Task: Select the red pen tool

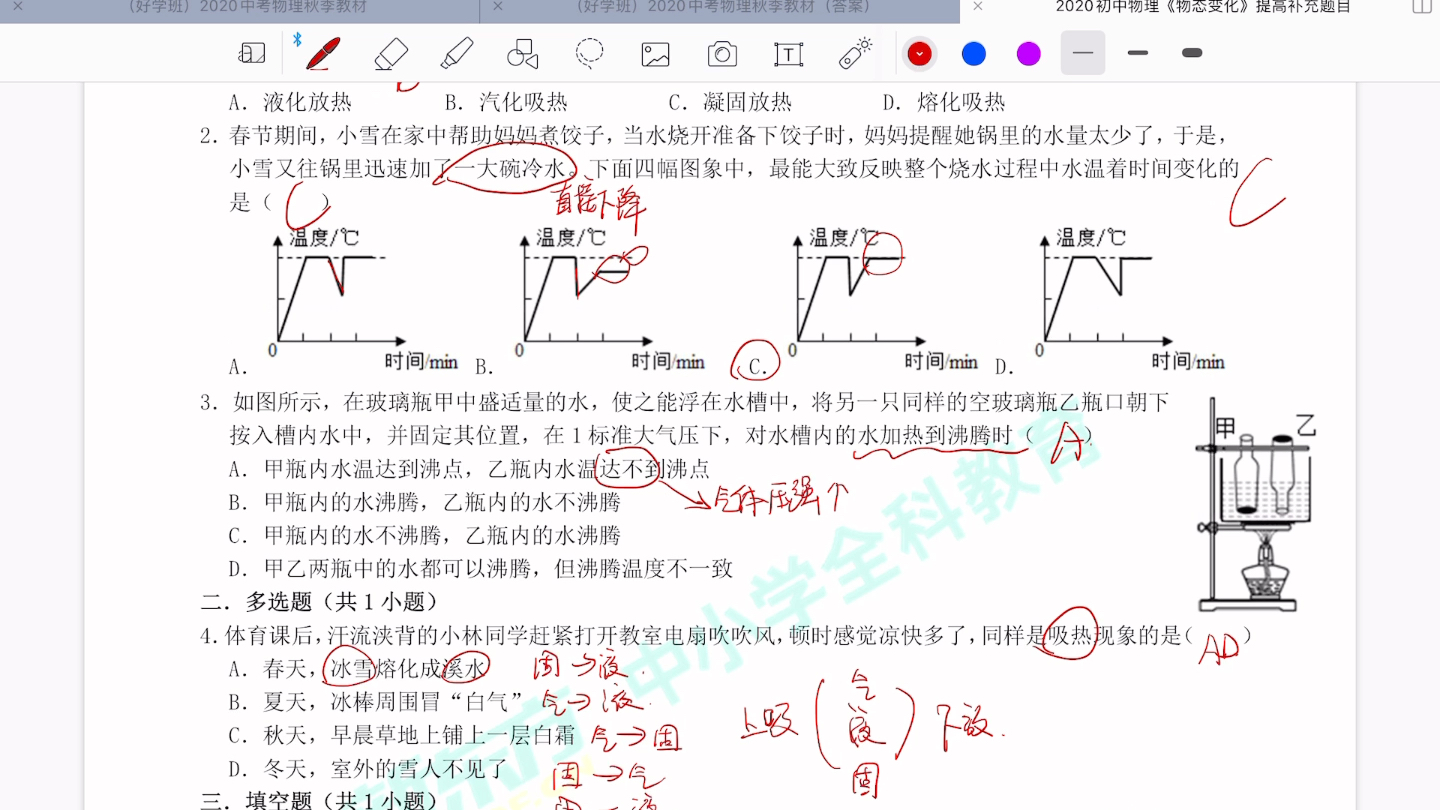Action: (322, 53)
